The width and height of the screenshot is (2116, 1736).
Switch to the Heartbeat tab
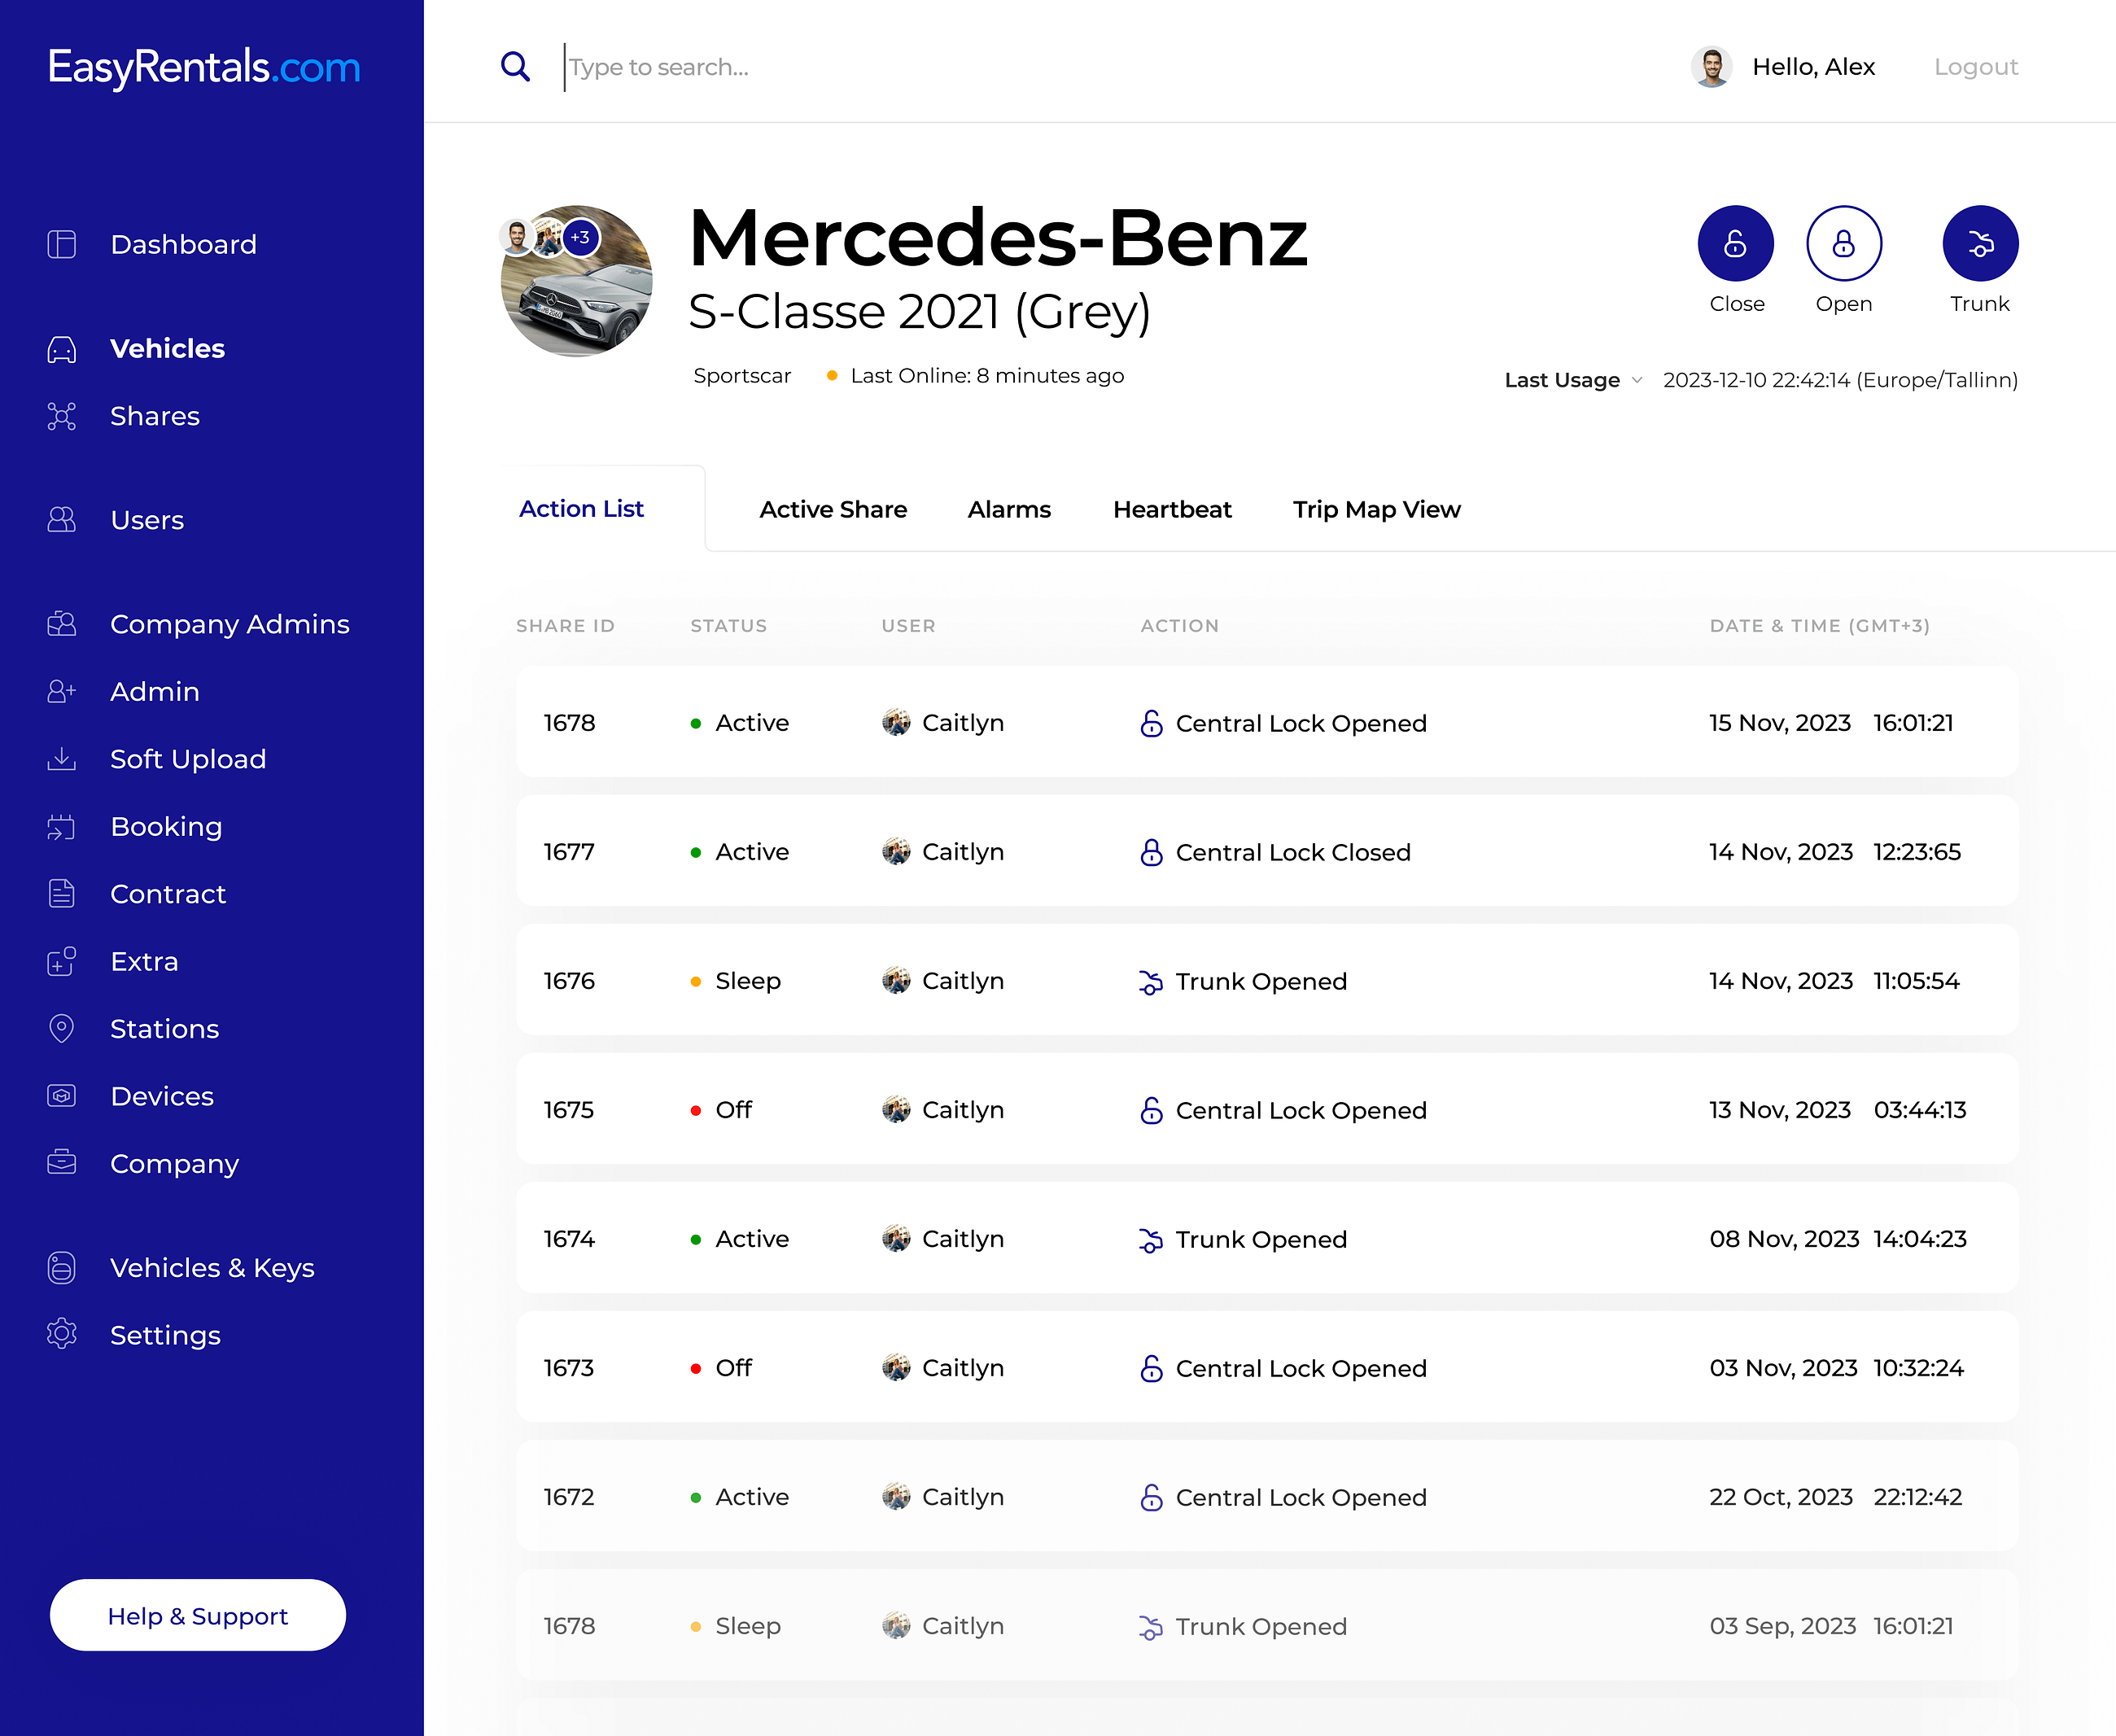1171,510
